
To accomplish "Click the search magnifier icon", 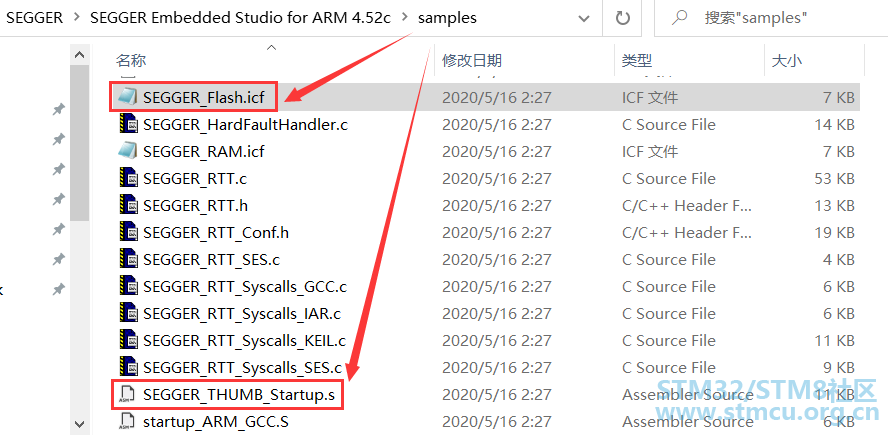I will coord(680,18).
